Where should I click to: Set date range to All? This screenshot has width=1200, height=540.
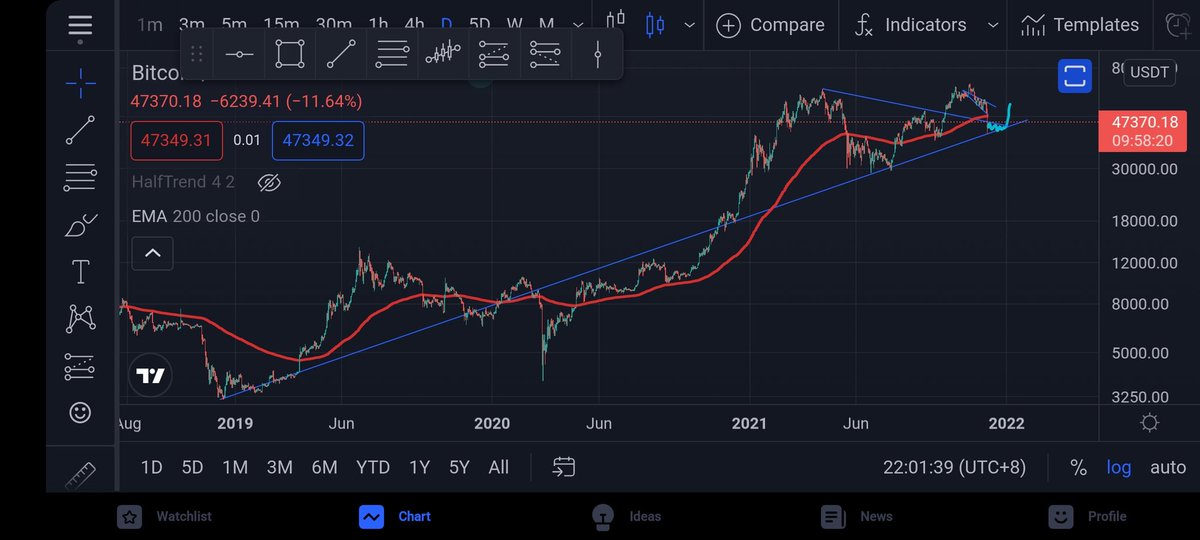(498, 467)
